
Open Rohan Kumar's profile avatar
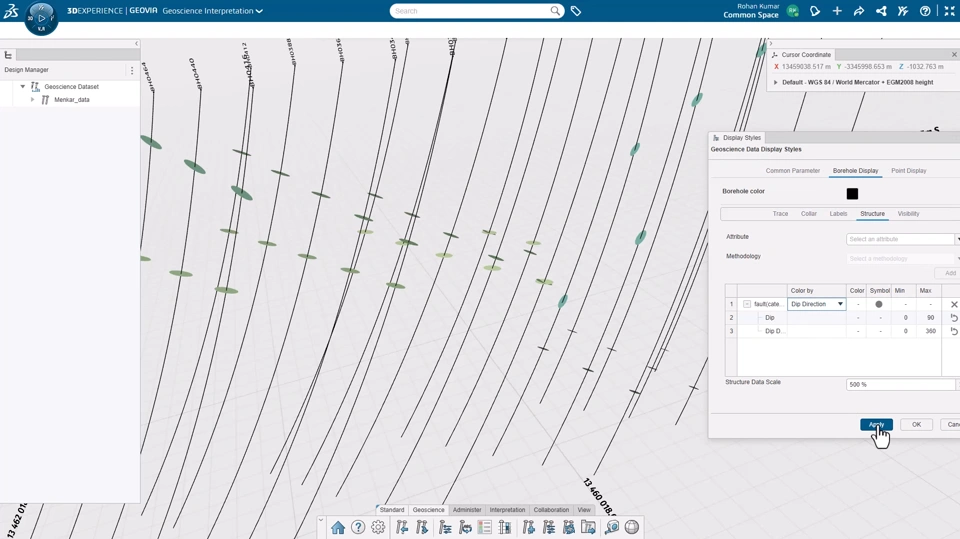click(793, 11)
